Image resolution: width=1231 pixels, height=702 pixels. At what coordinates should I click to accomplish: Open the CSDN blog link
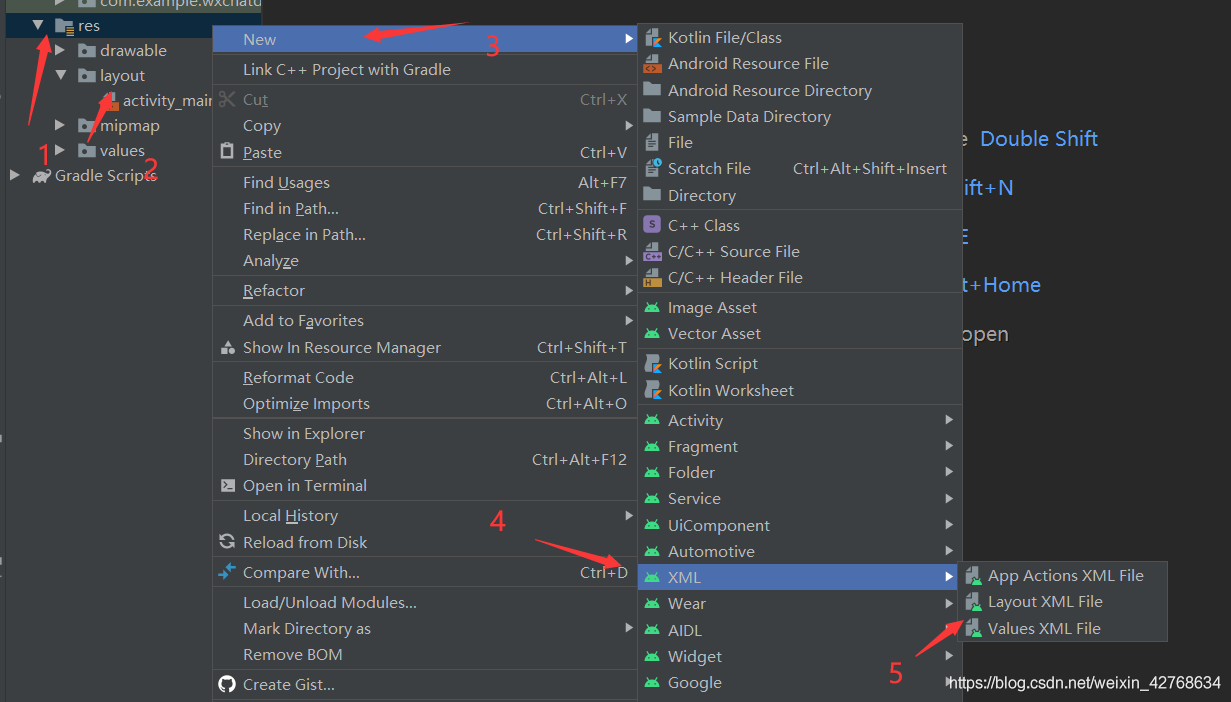pyautogui.click(x=1084, y=683)
